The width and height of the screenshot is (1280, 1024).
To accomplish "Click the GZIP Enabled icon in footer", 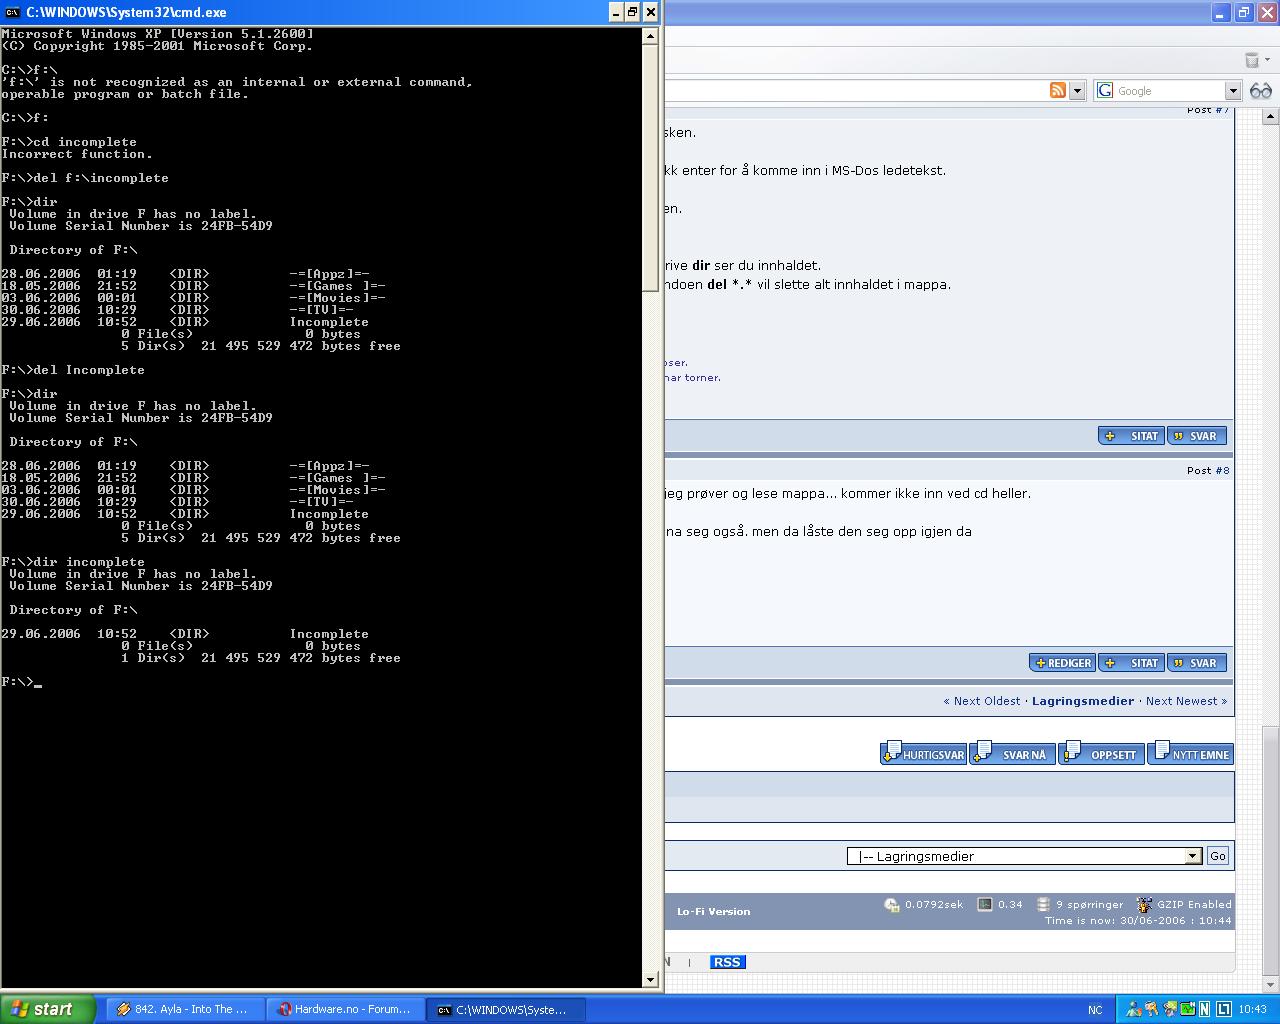I will coord(1144,905).
